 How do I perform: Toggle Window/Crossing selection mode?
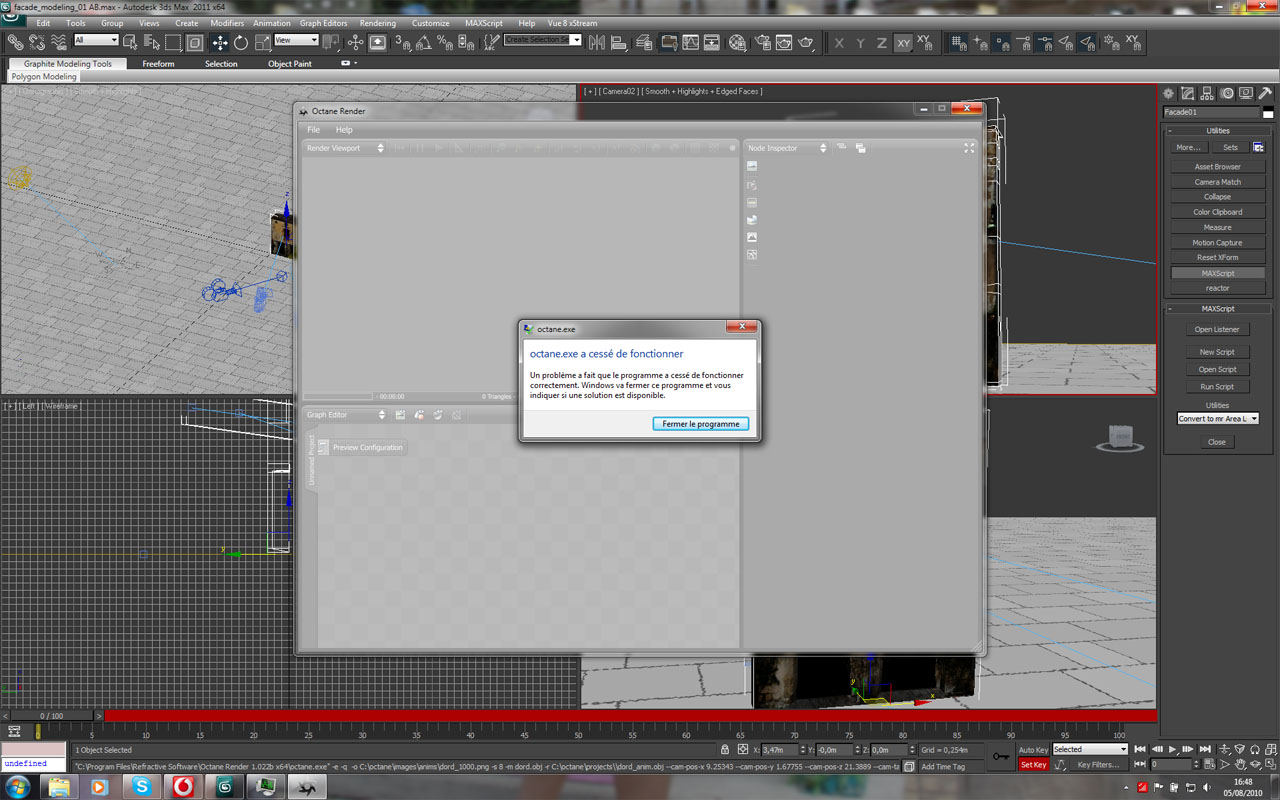click(195, 42)
